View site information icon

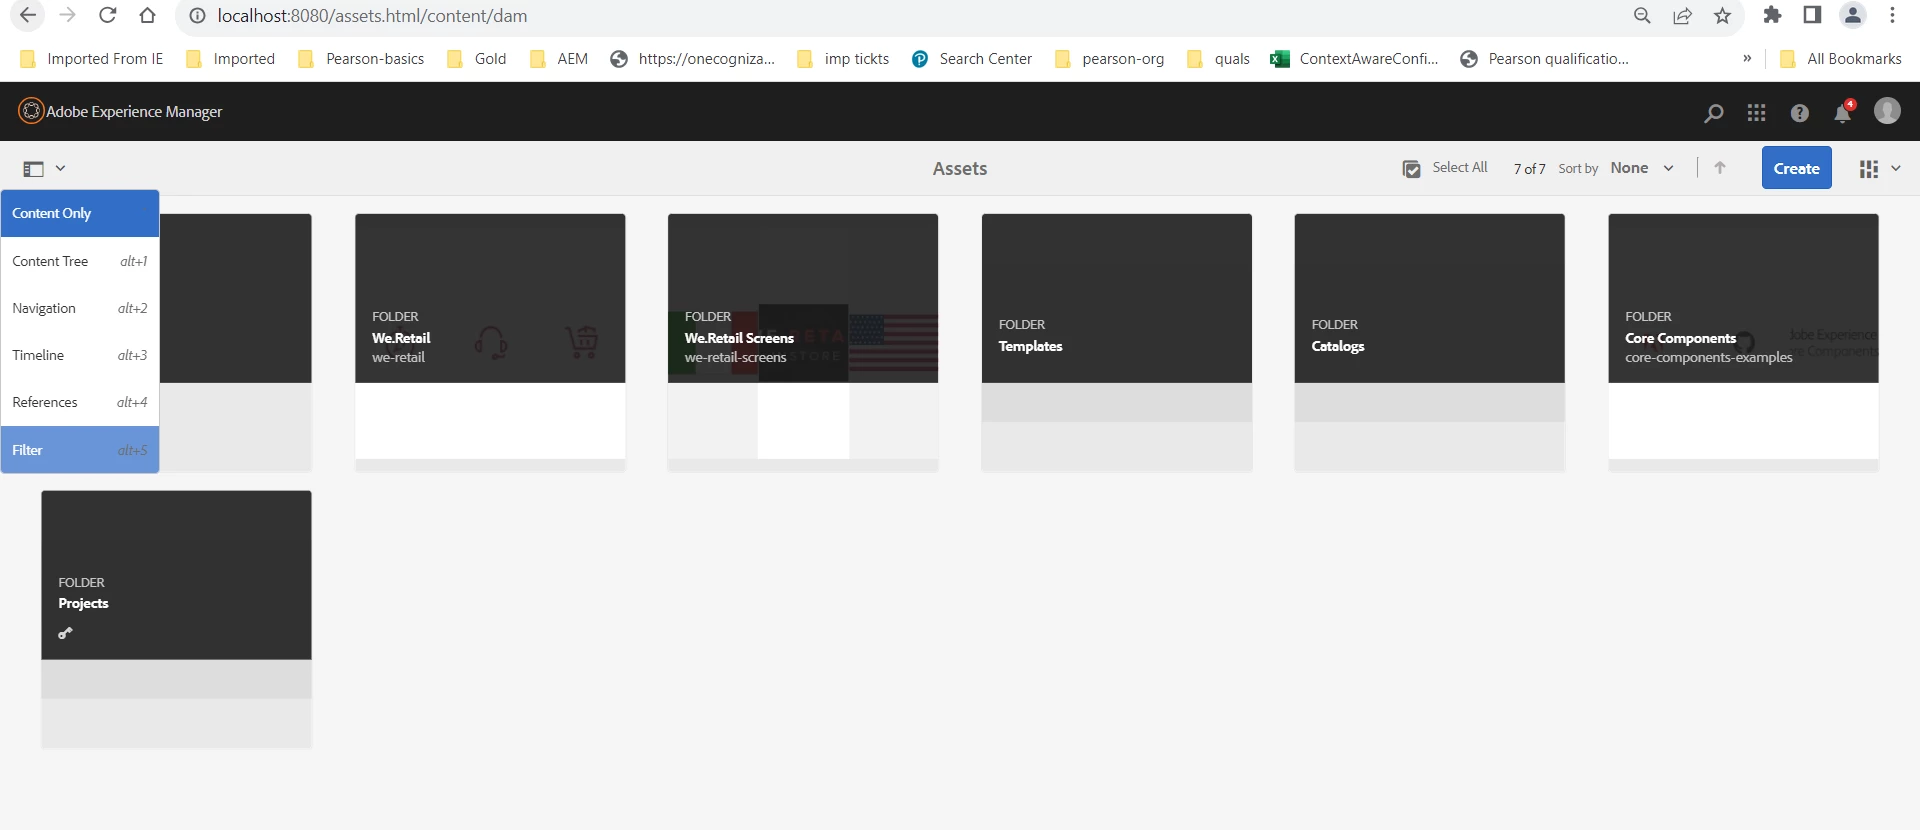(197, 16)
